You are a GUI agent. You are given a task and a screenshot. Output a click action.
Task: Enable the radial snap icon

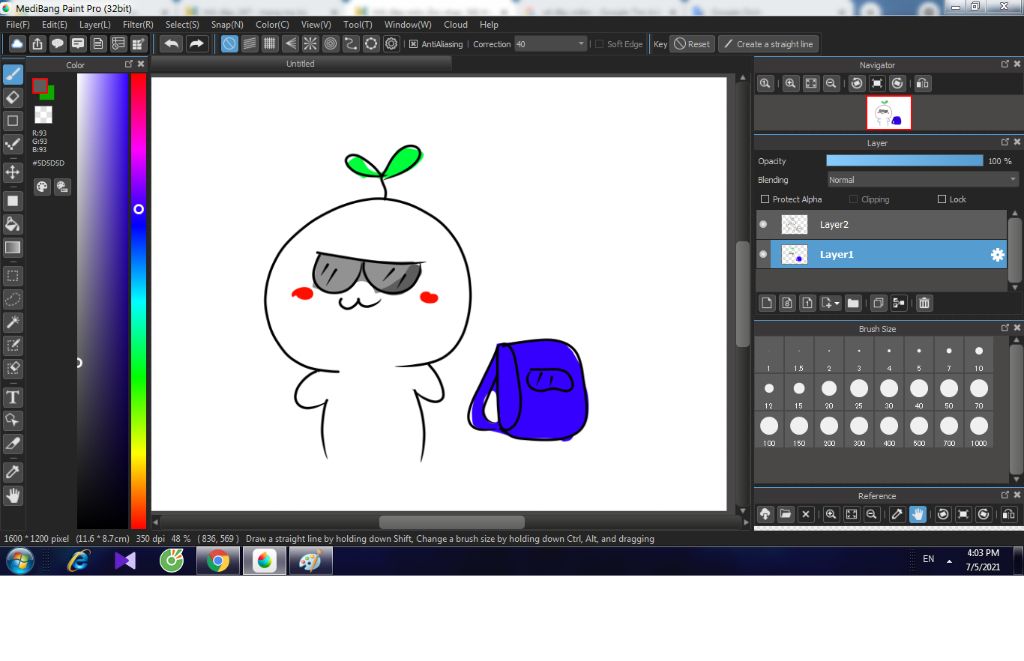click(x=310, y=44)
